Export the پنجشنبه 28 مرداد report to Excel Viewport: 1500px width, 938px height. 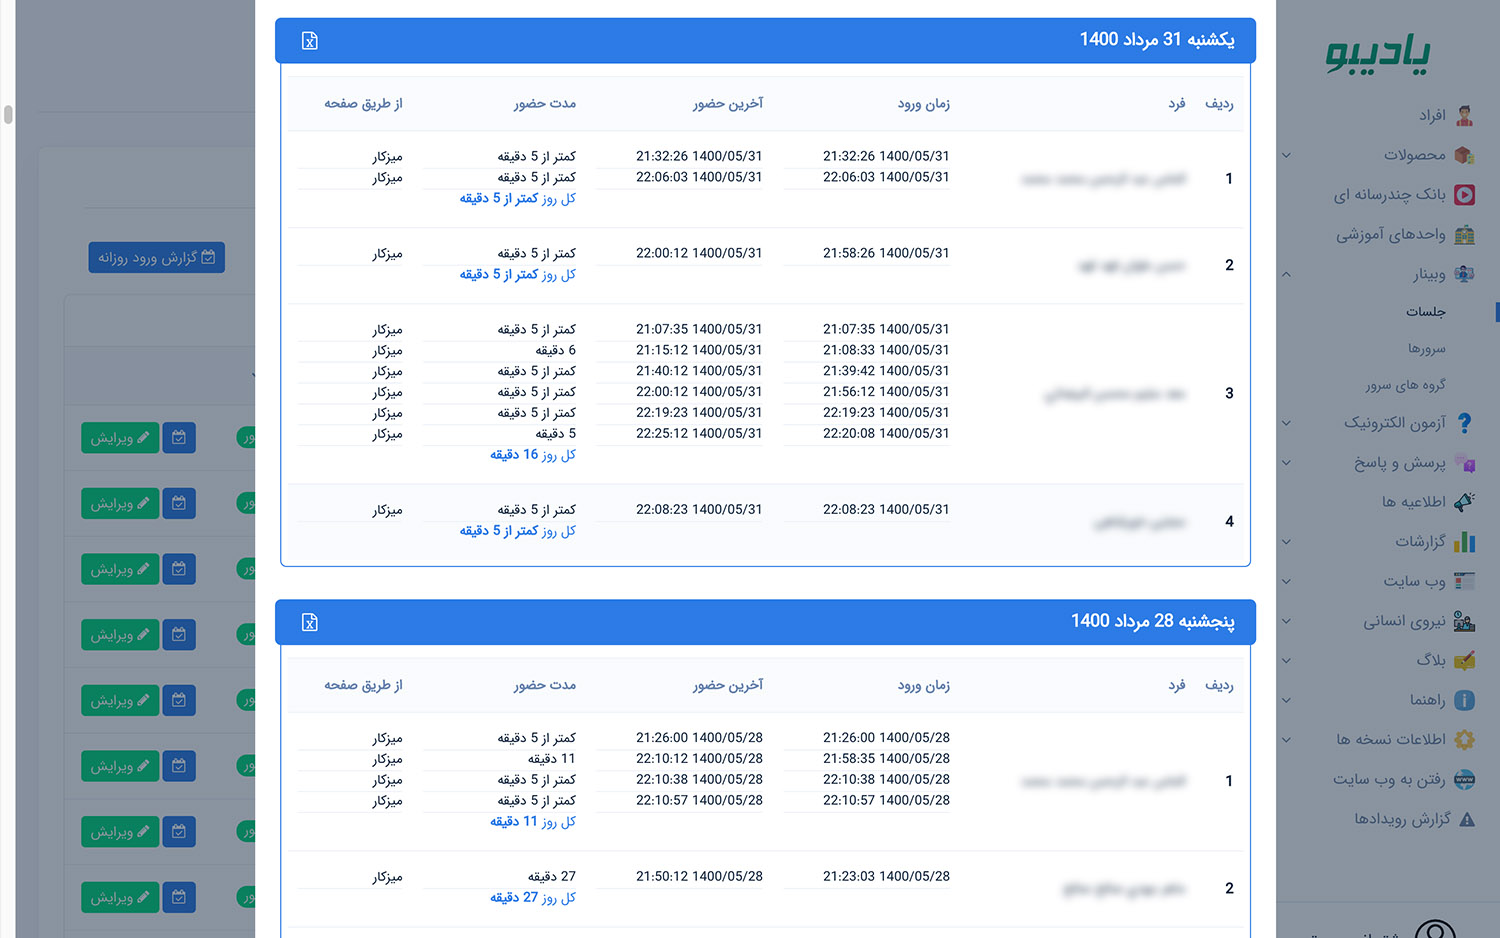click(x=310, y=623)
